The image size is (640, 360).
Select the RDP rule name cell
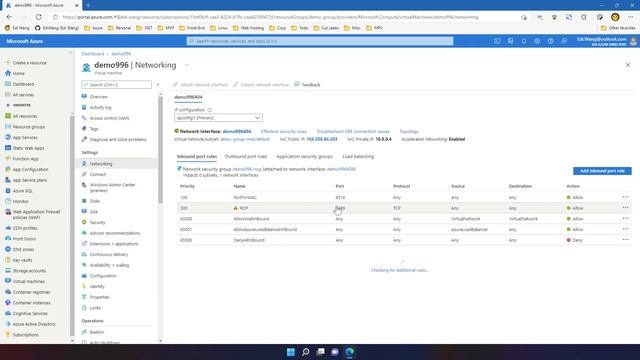tap(243, 208)
